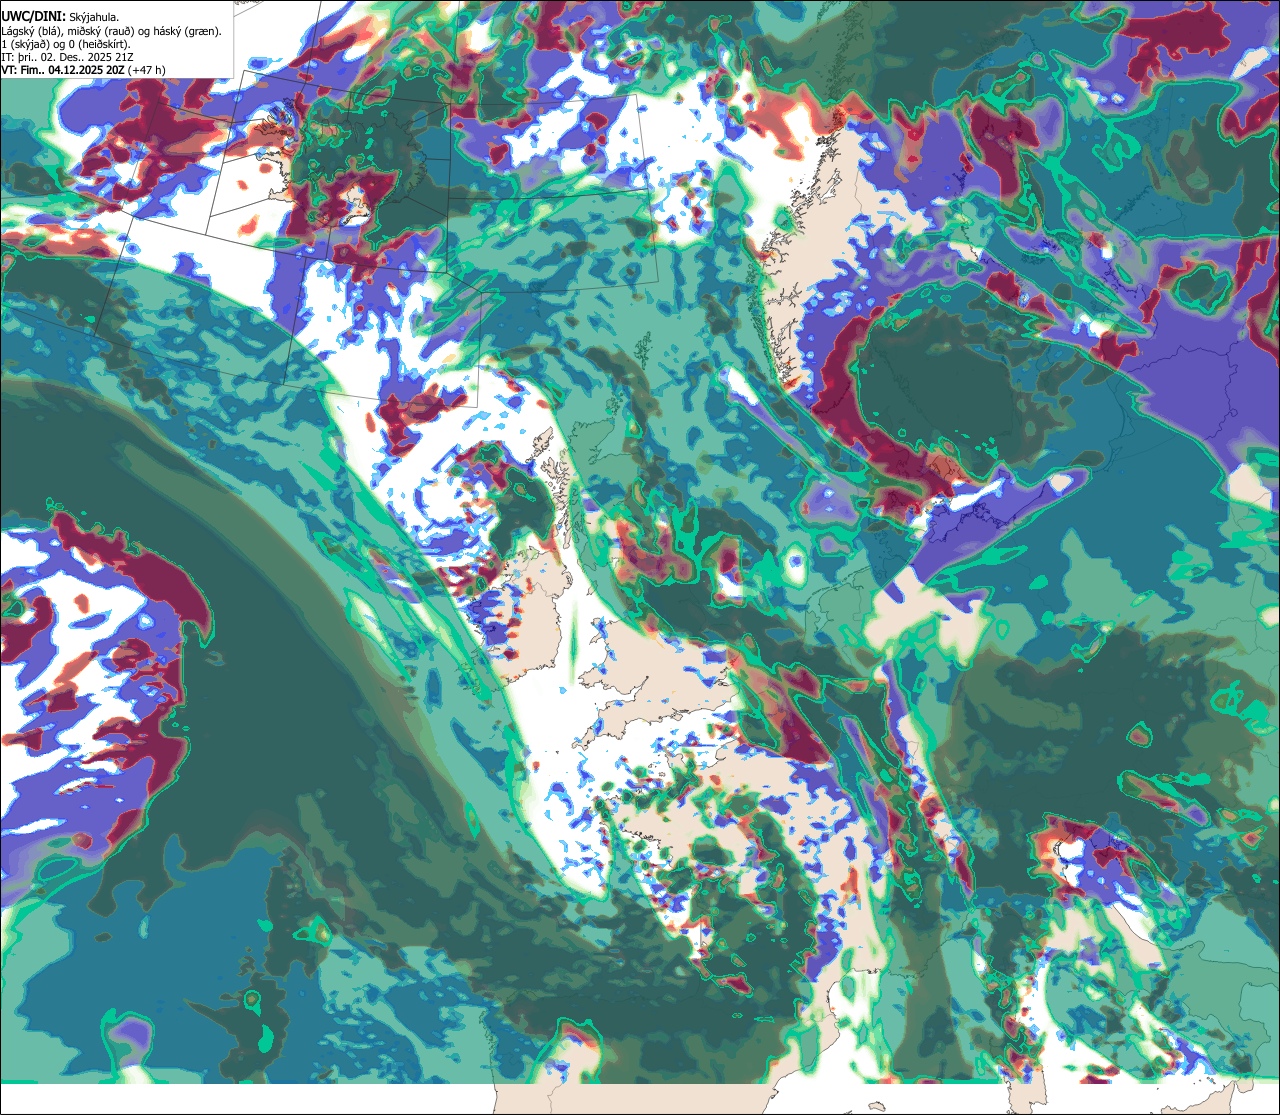1280x1115 pixels.
Task: Click the 'miðský (rauð)' legend text
Action: click(x=101, y=32)
